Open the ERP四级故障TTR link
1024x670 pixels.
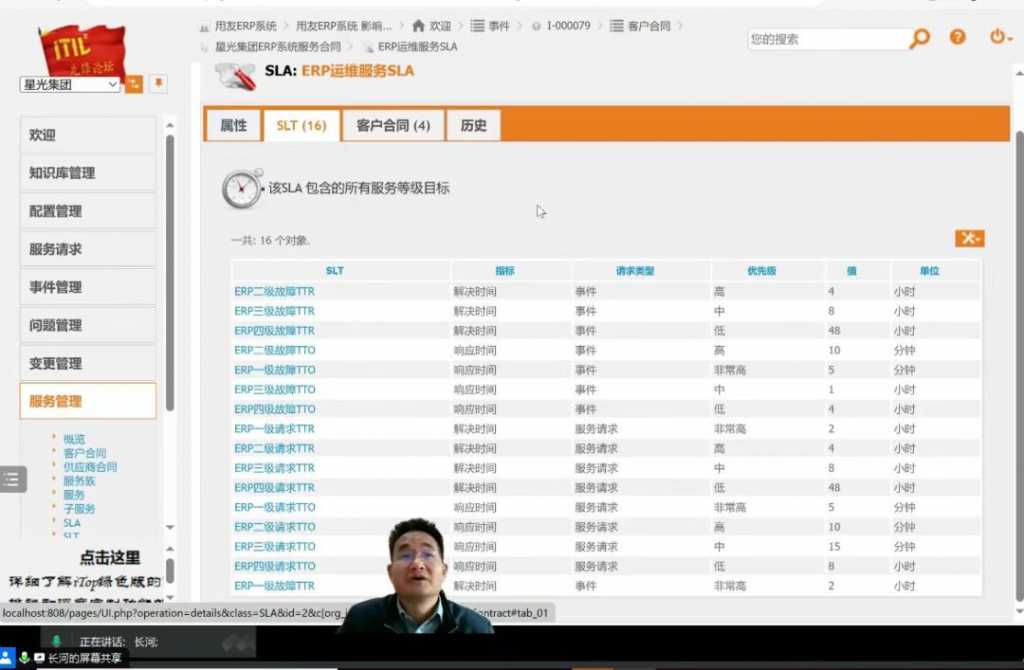(x=274, y=330)
